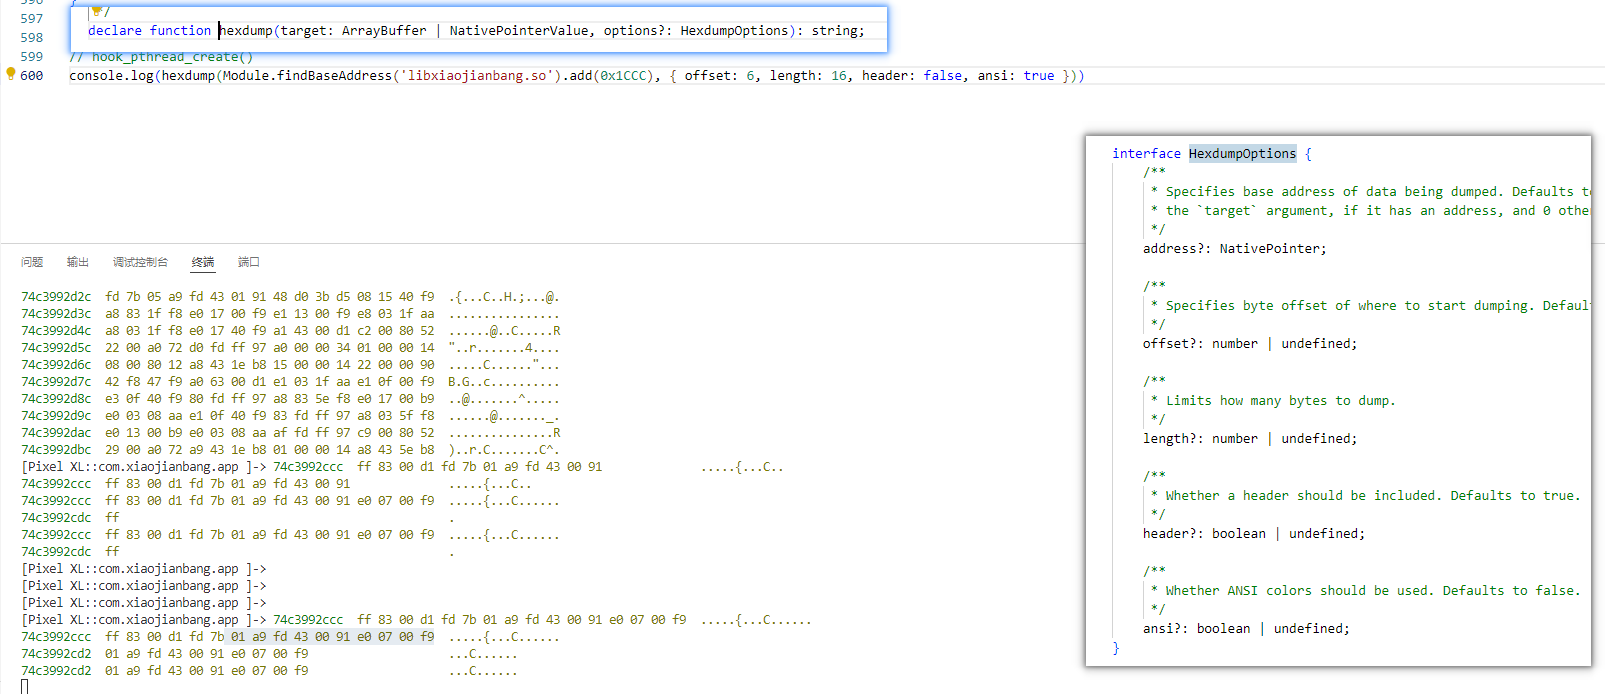
Task: Select the 调试控制台 (Debug Console) tab
Action: [x=140, y=262]
